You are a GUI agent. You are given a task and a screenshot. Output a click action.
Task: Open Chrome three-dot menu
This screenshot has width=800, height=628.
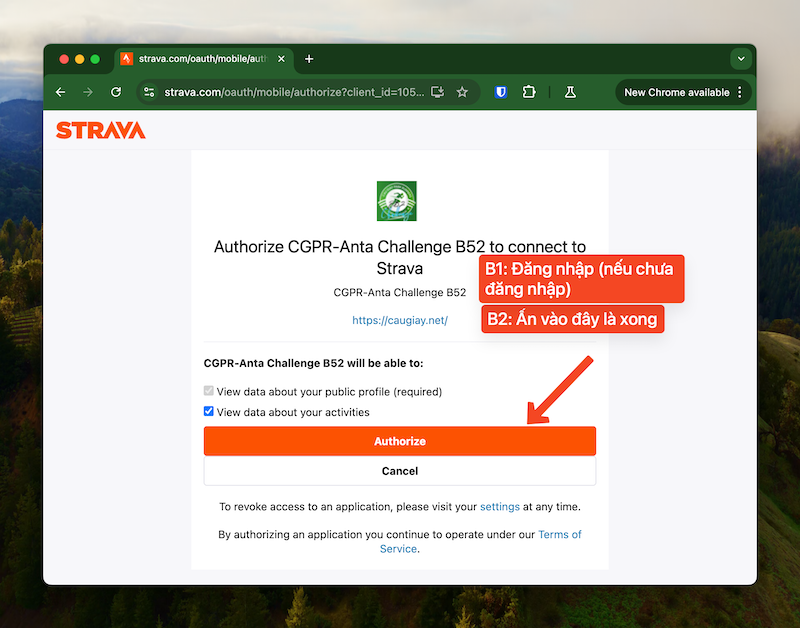tap(740, 92)
